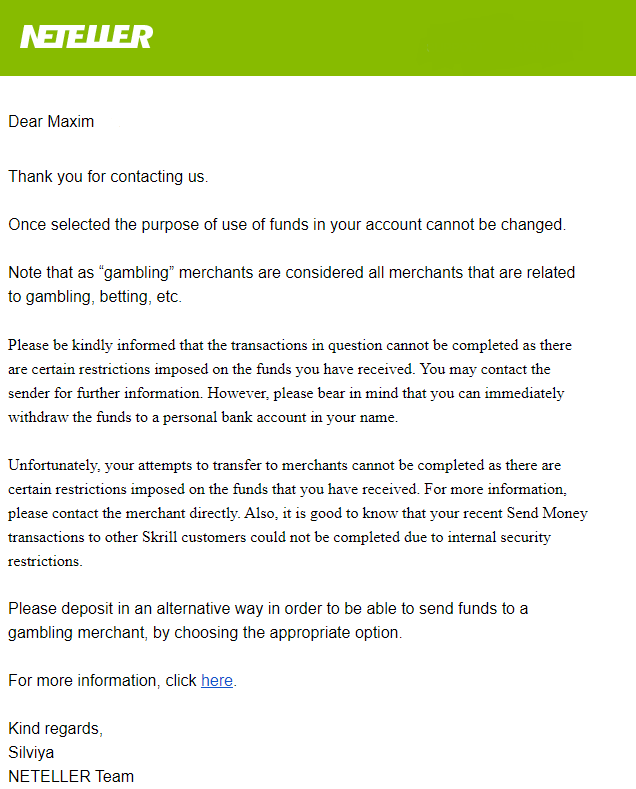Click the 'Thank you for contacting us' sentence

pos(108,177)
